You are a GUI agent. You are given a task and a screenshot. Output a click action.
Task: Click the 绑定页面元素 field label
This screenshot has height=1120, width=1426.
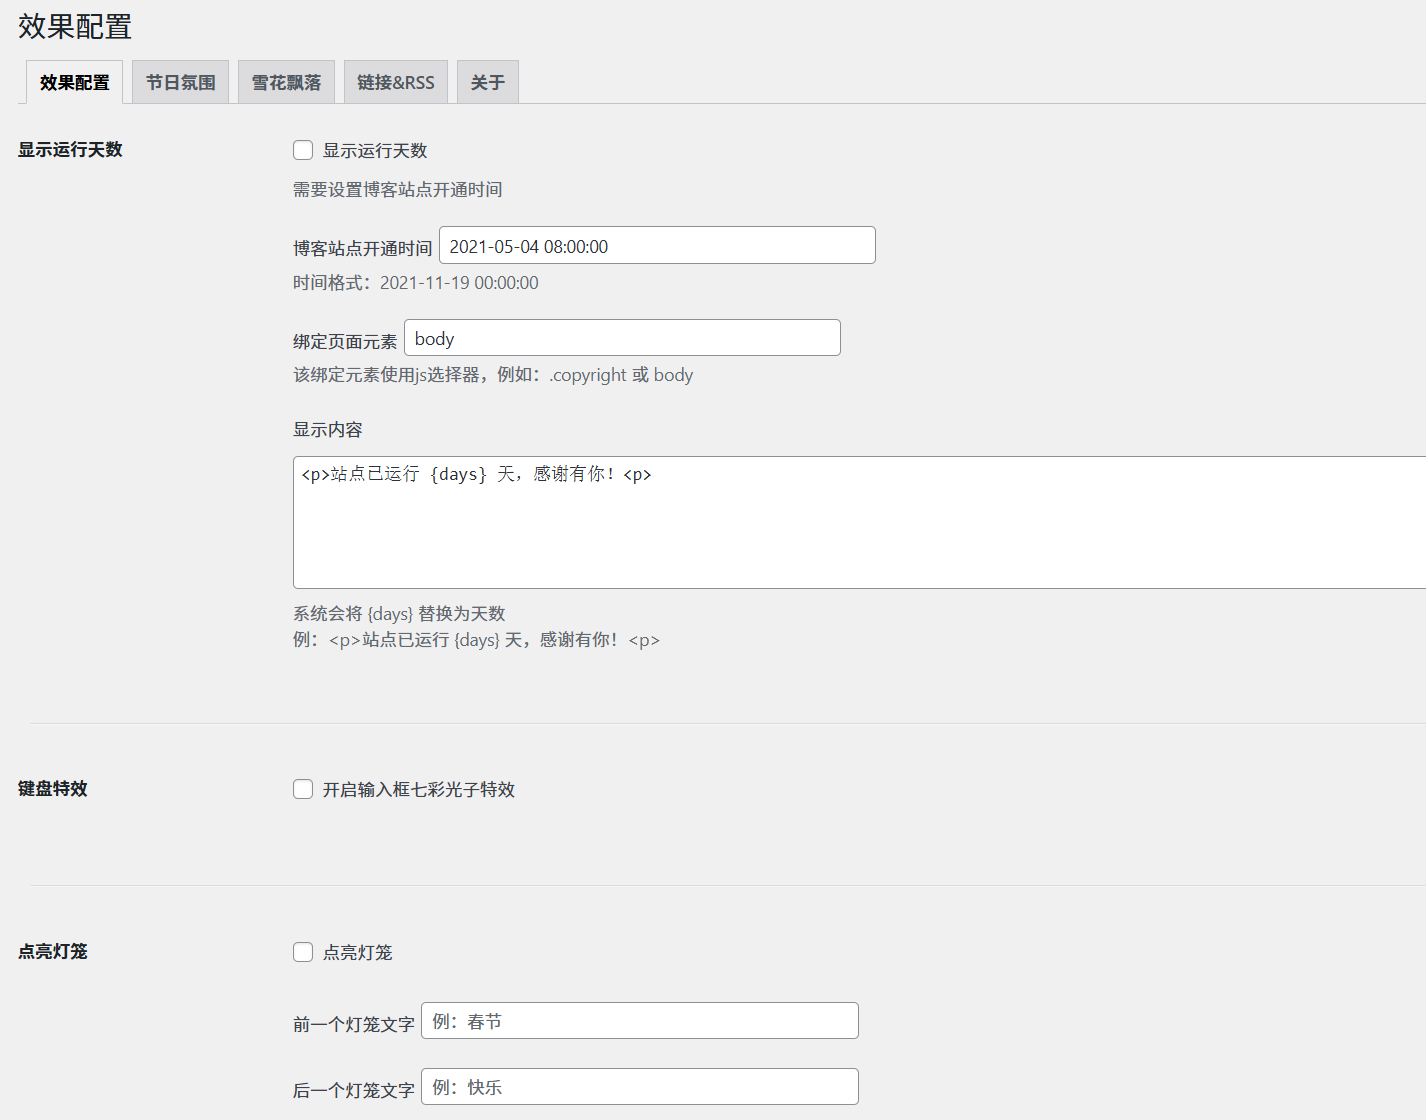pyautogui.click(x=345, y=342)
